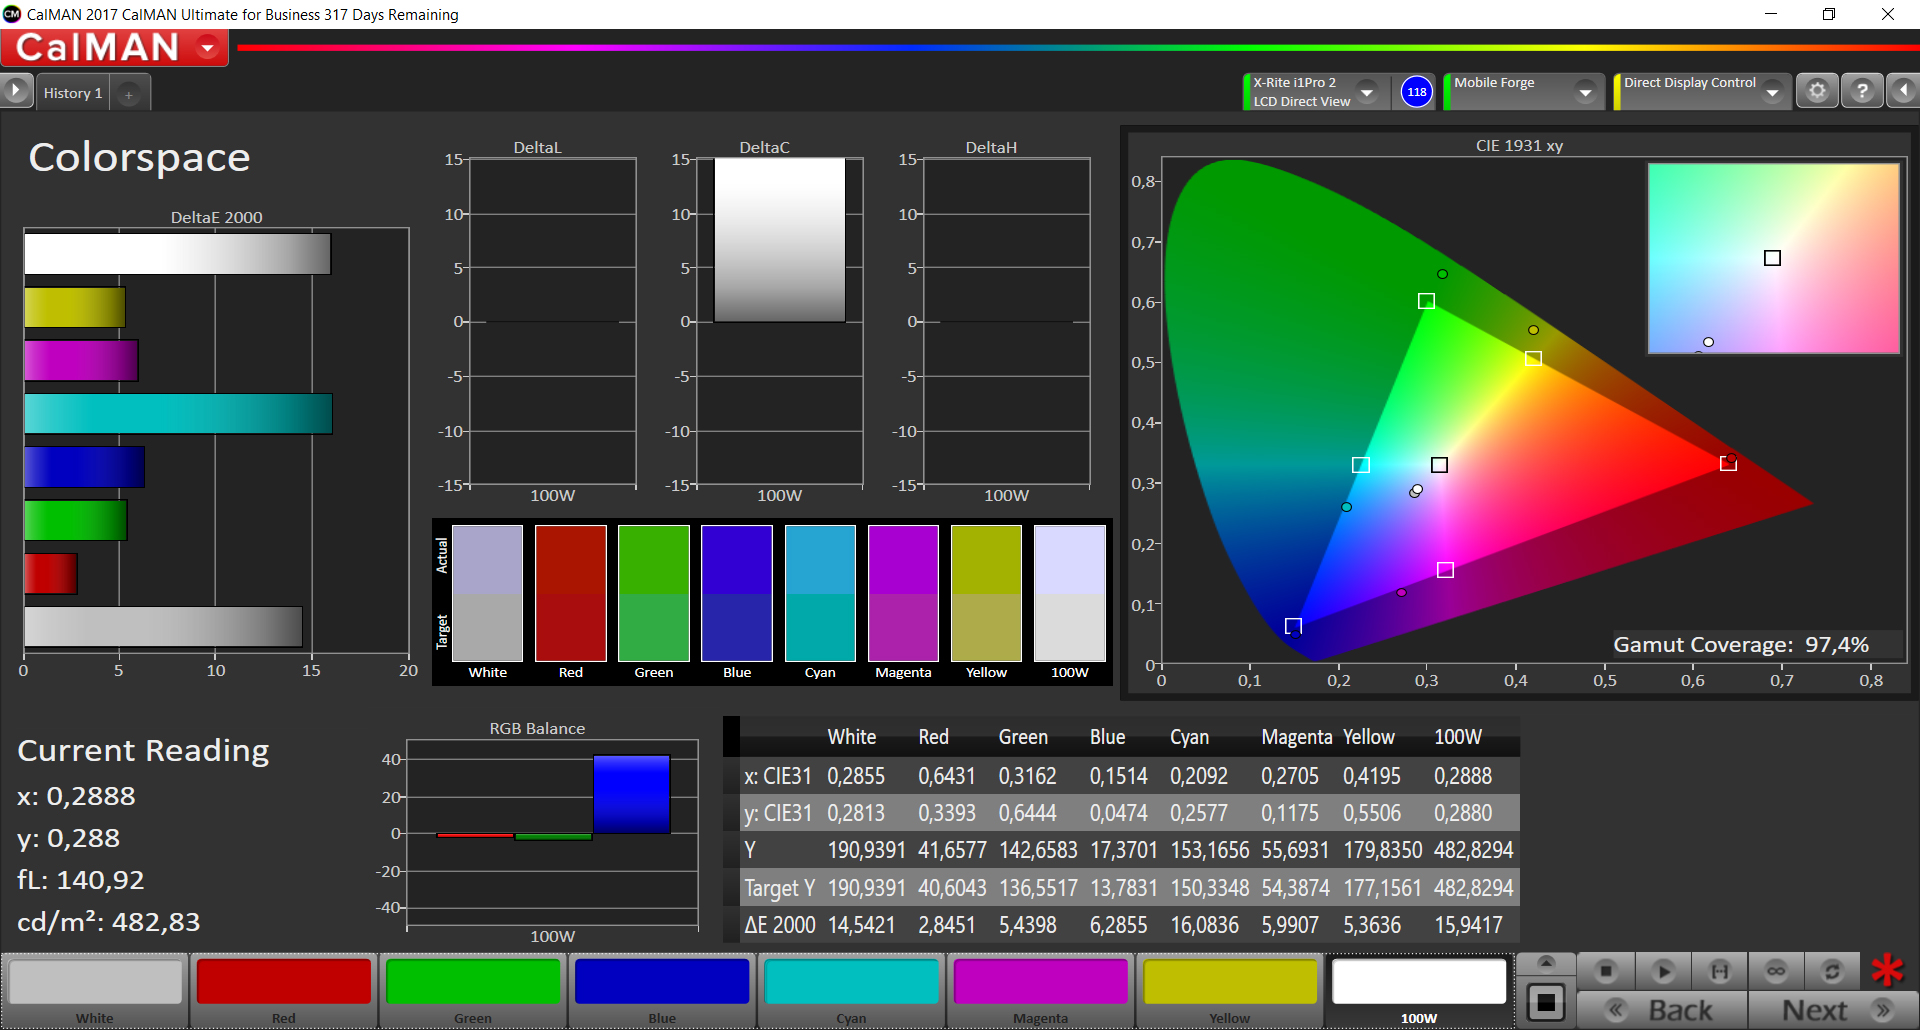This screenshot has height=1030, width=1920.
Task: Click the play button to read series
Action: tap(1663, 971)
